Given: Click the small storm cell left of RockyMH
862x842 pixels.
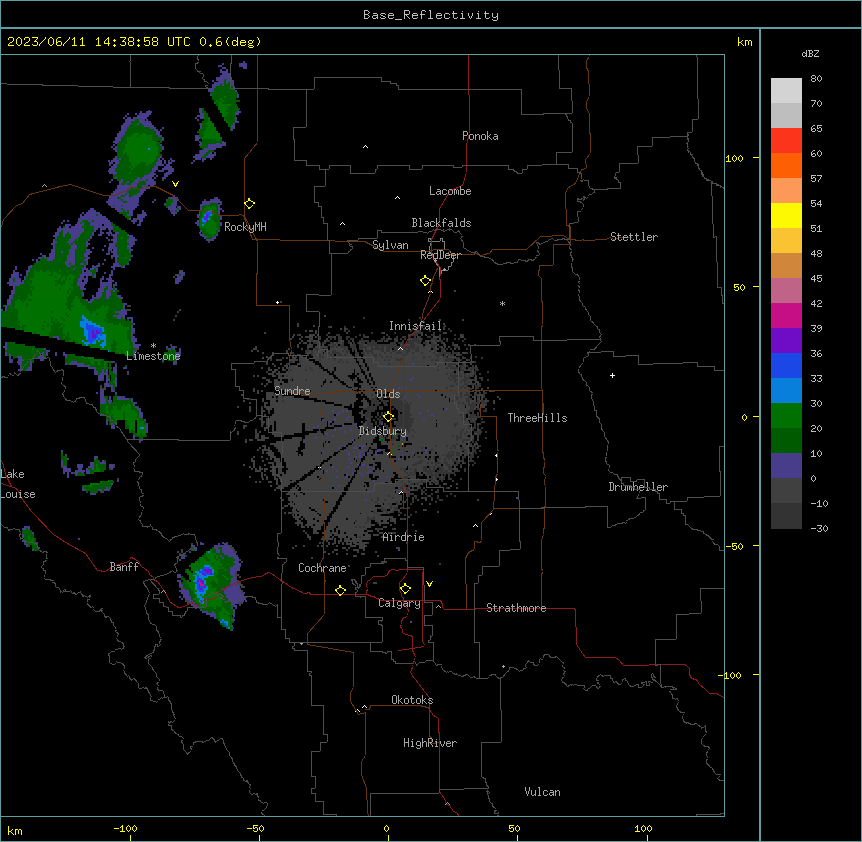Looking at the screenshot, I should click(x=209, y=219).
